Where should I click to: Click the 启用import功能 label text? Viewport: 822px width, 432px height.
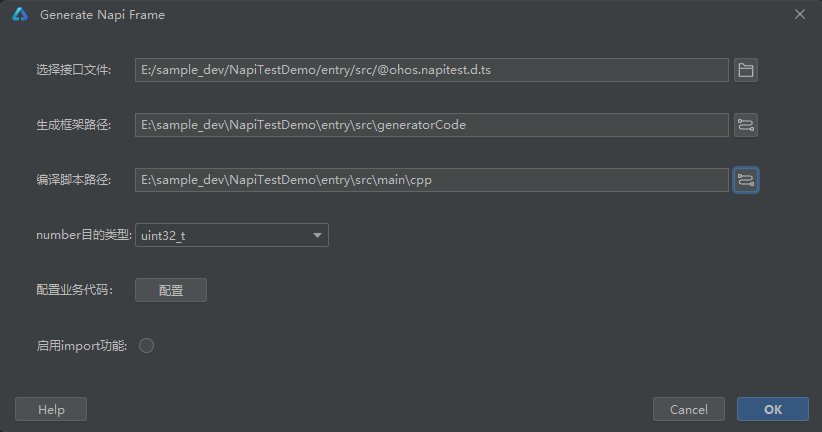[x=81, y=346]
